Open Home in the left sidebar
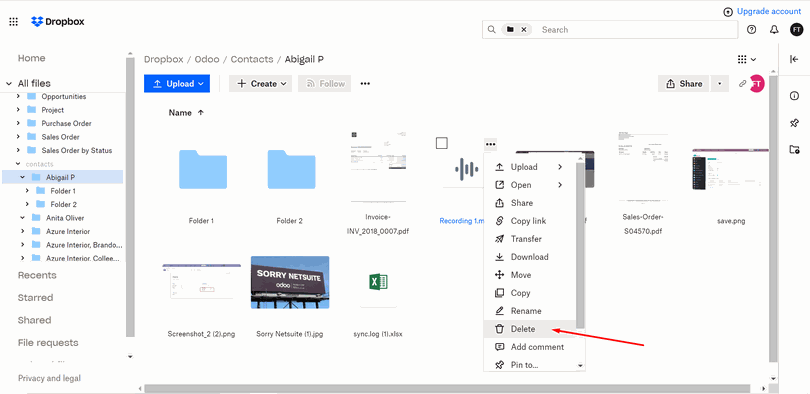 [x=32, y=58]
